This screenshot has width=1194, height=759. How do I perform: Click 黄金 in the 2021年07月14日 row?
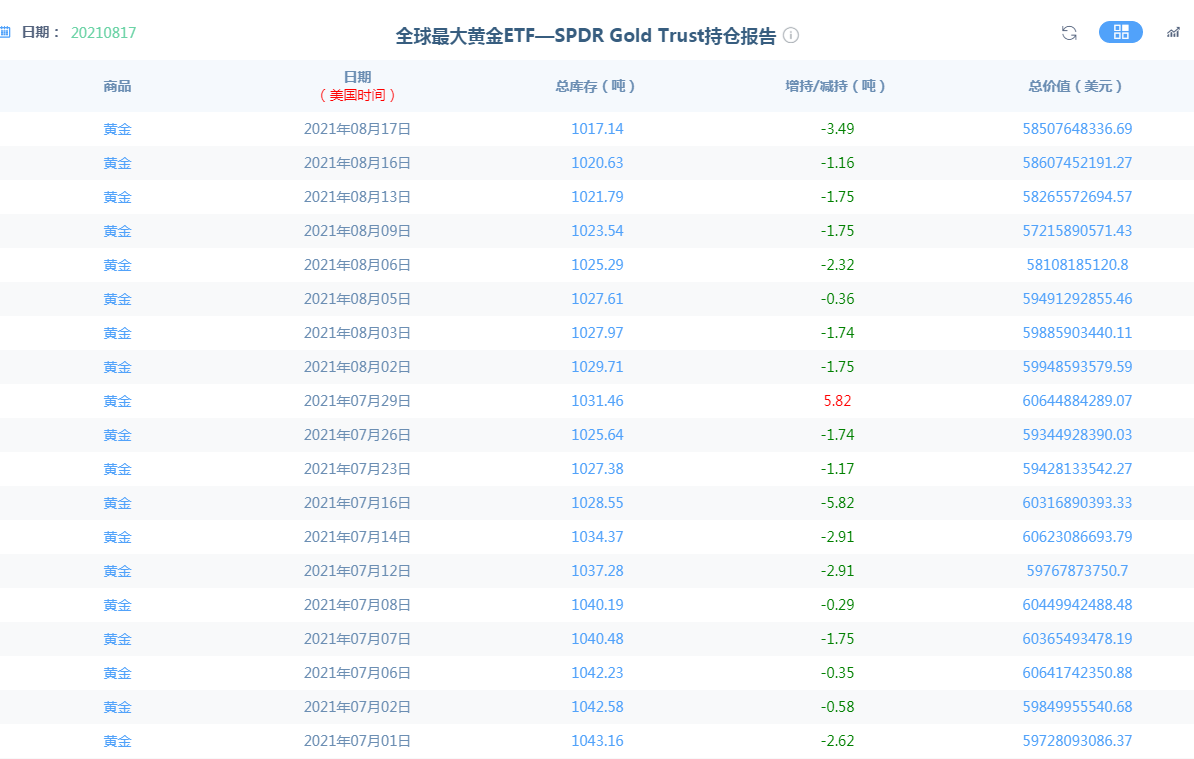pos(117,537)
